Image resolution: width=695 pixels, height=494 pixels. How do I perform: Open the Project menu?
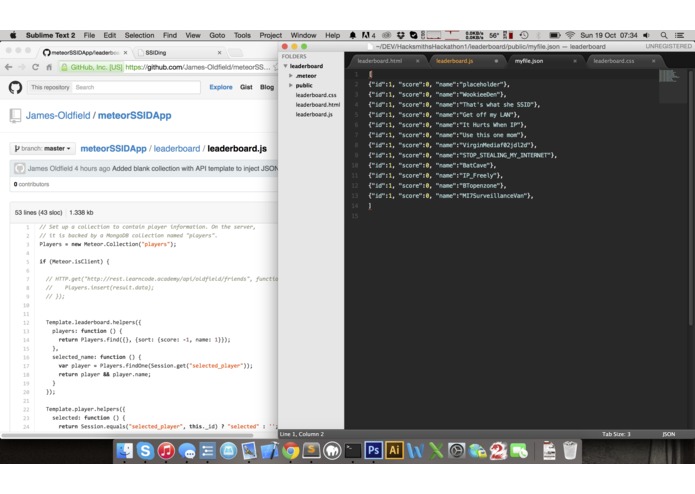click(x=270, y=35)
